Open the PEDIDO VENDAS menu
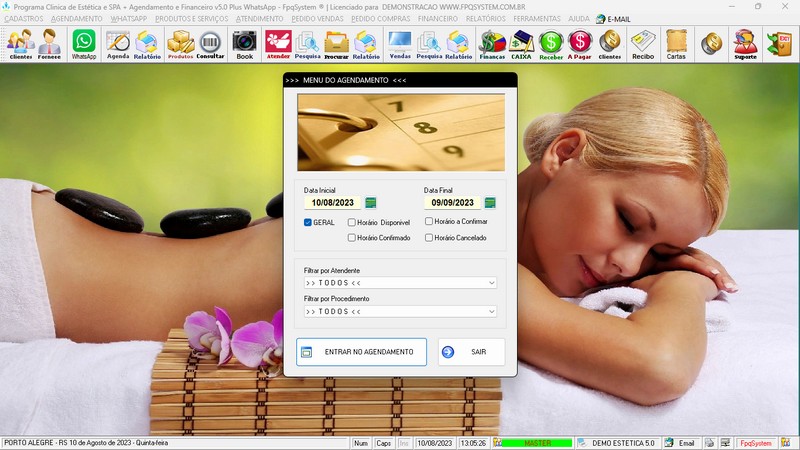This screenshot has width=800, height=450. coord(317,19)
